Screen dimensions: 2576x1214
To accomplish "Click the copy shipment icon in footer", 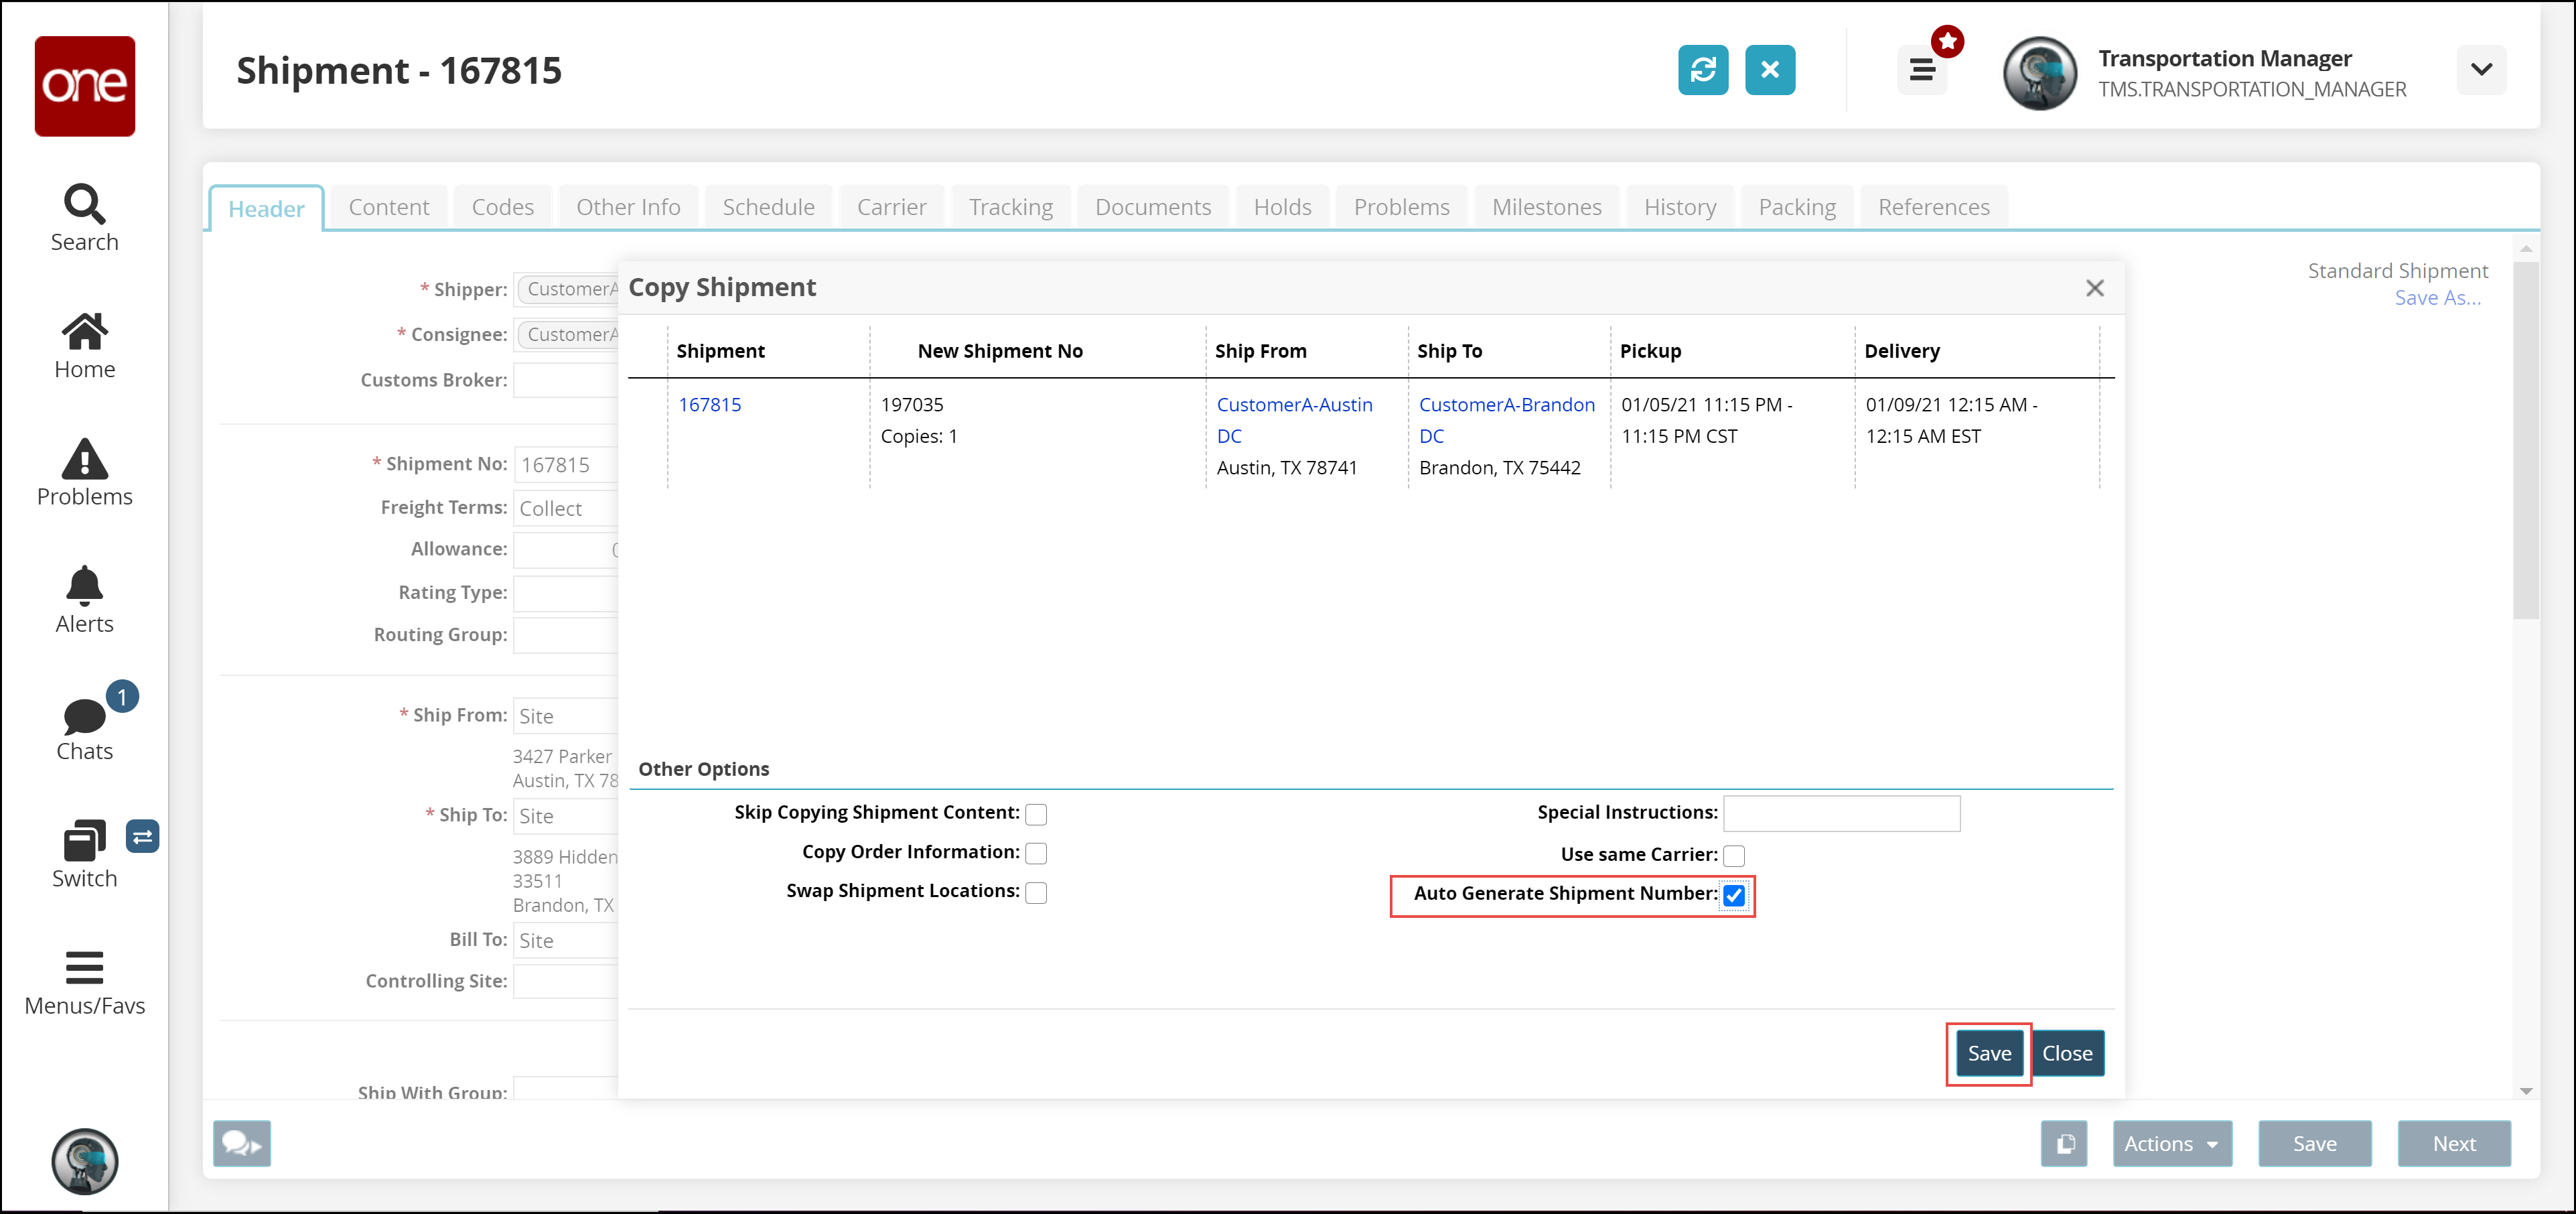I will click(x=2064, y=1143).
